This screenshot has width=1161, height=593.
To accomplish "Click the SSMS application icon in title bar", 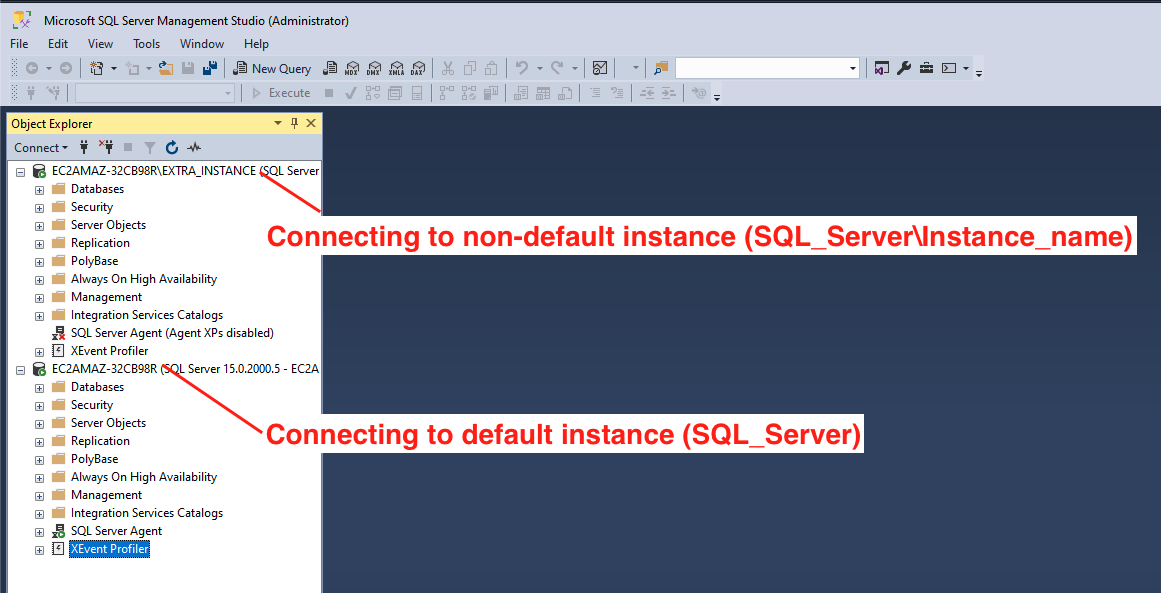I will 21,20.
